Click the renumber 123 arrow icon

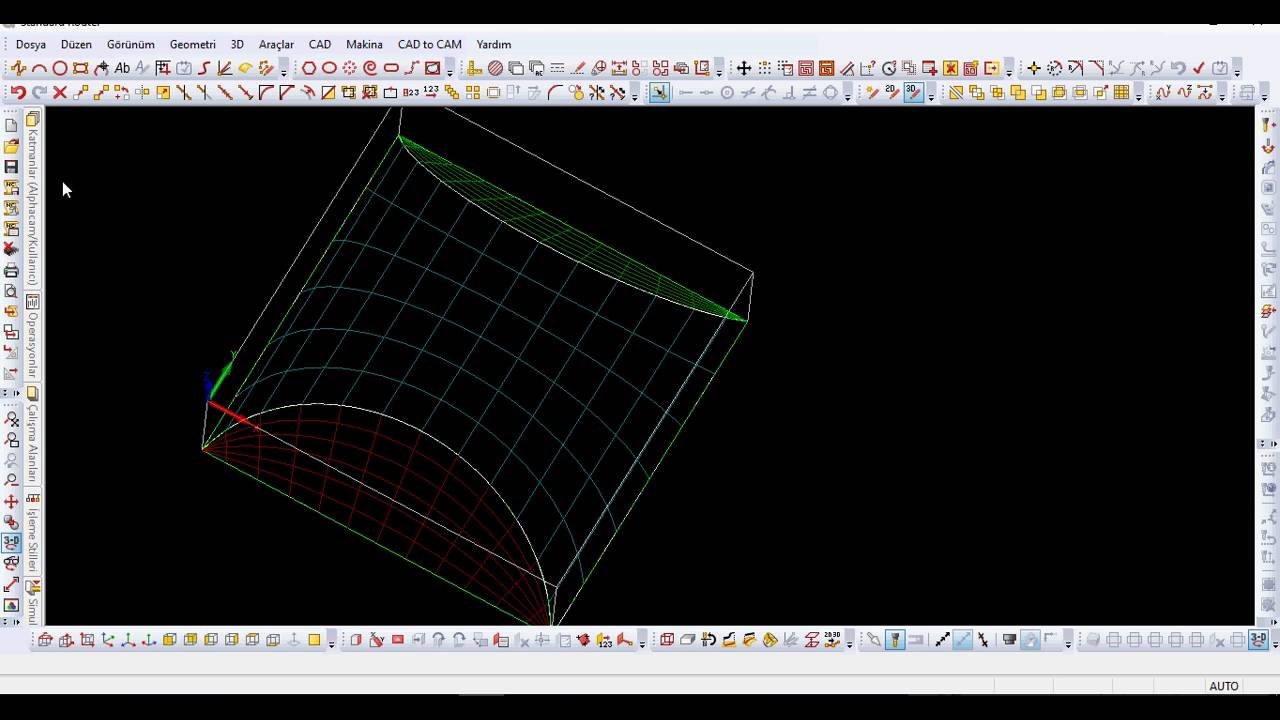[x=431, y=92]
